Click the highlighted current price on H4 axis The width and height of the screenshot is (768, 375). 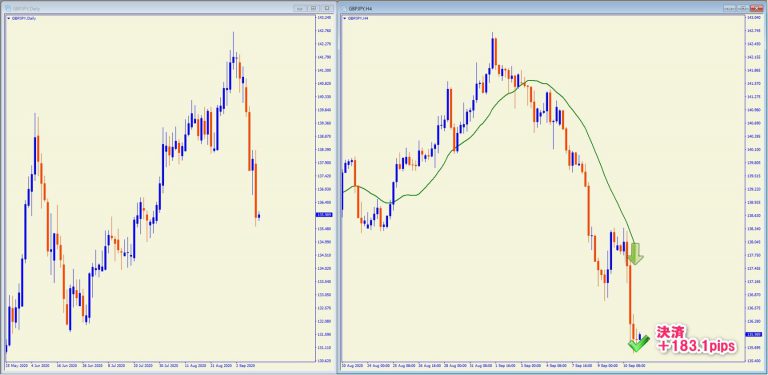(x=752, y=334)
